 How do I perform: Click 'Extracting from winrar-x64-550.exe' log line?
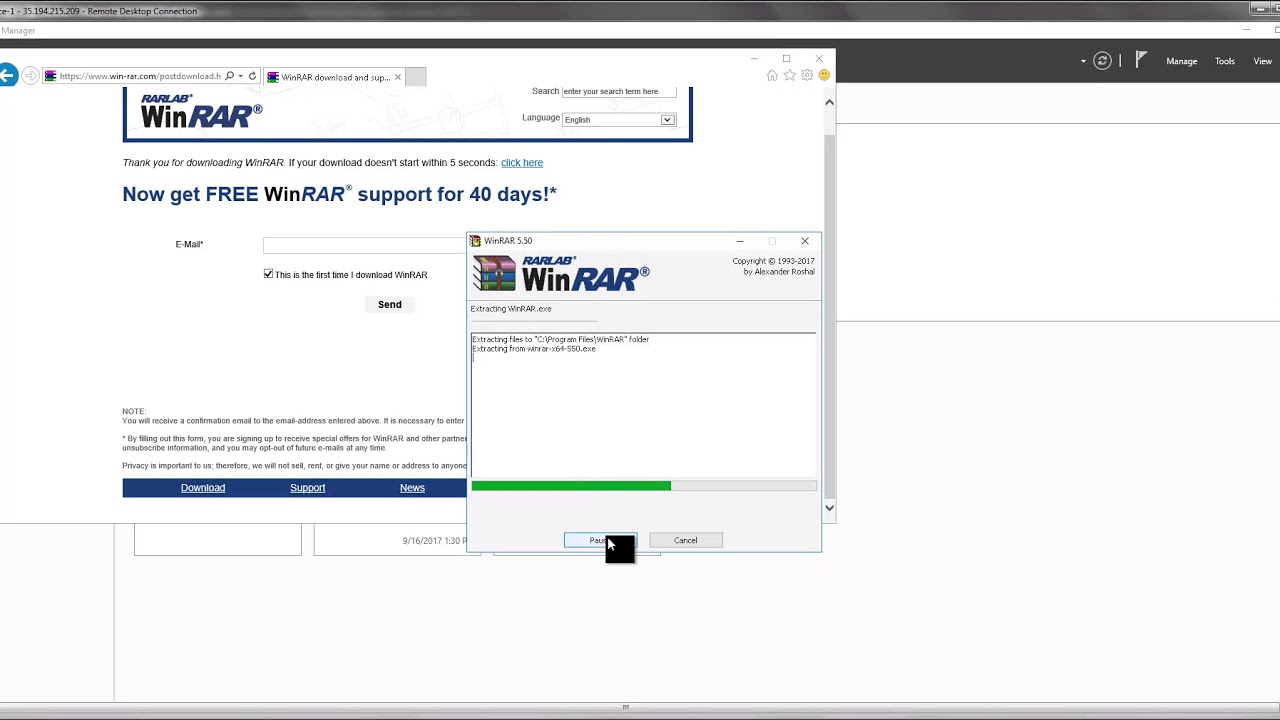pyautogui.click(x=534, y=349)
